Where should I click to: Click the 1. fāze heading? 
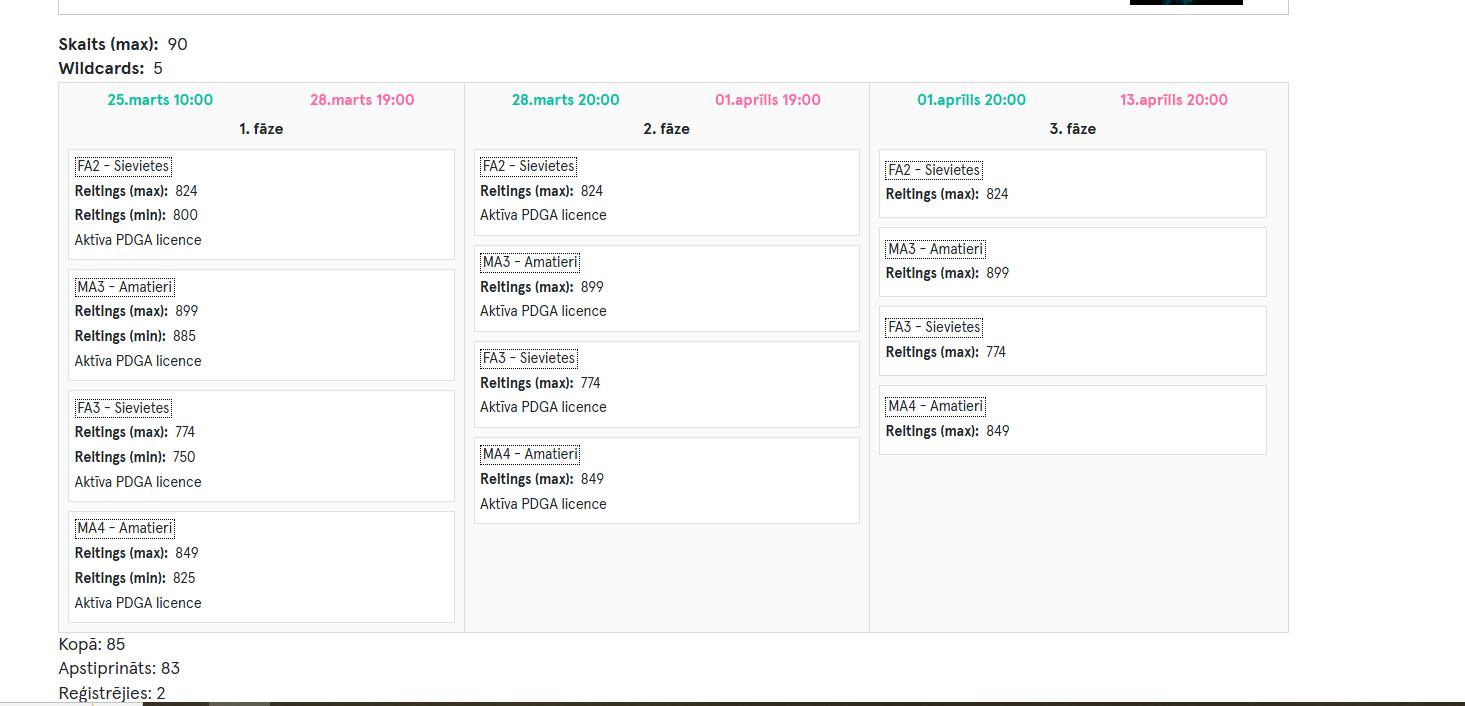pyautogui.click(x=261, y=129)
